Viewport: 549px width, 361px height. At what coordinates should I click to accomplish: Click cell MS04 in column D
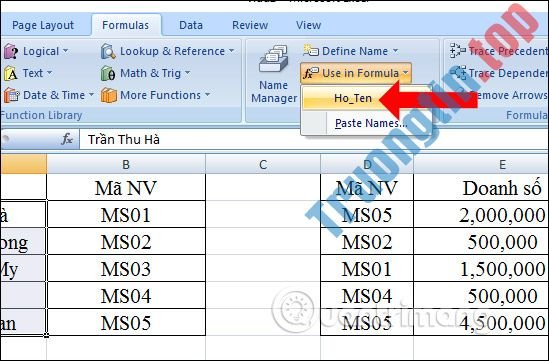click(367, 296)
